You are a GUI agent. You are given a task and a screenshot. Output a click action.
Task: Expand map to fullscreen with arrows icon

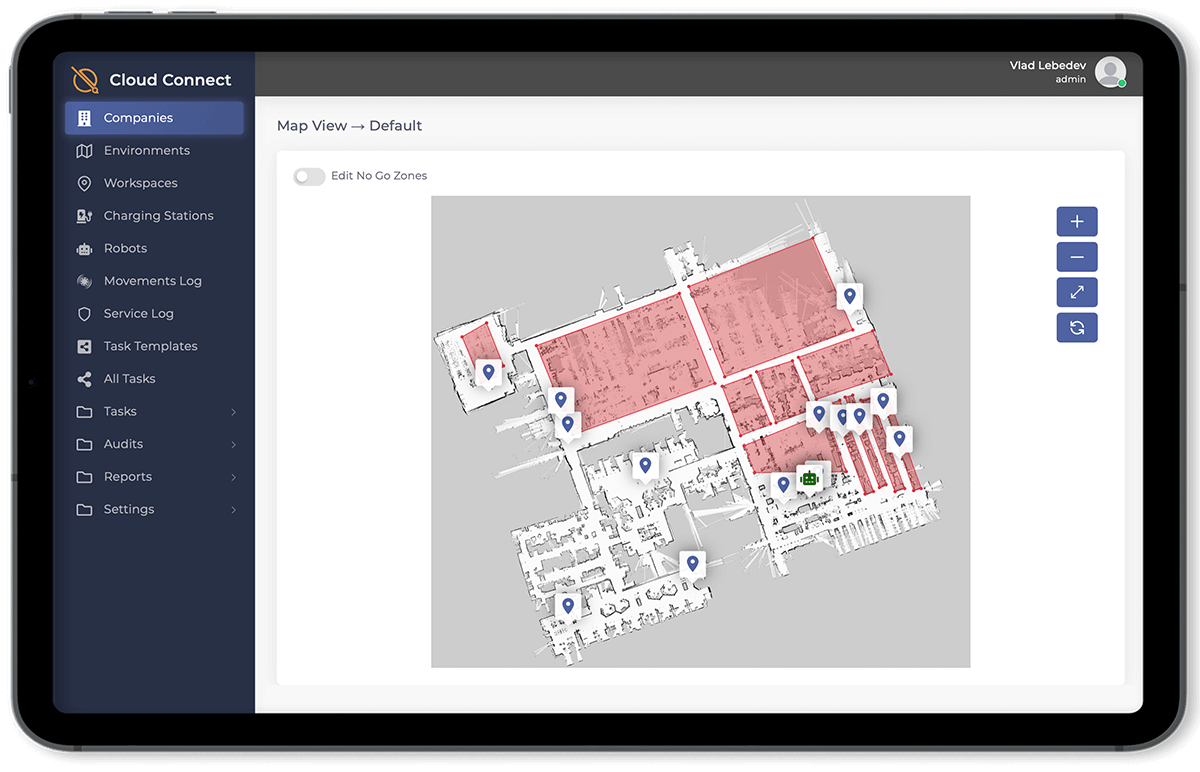1077,292
